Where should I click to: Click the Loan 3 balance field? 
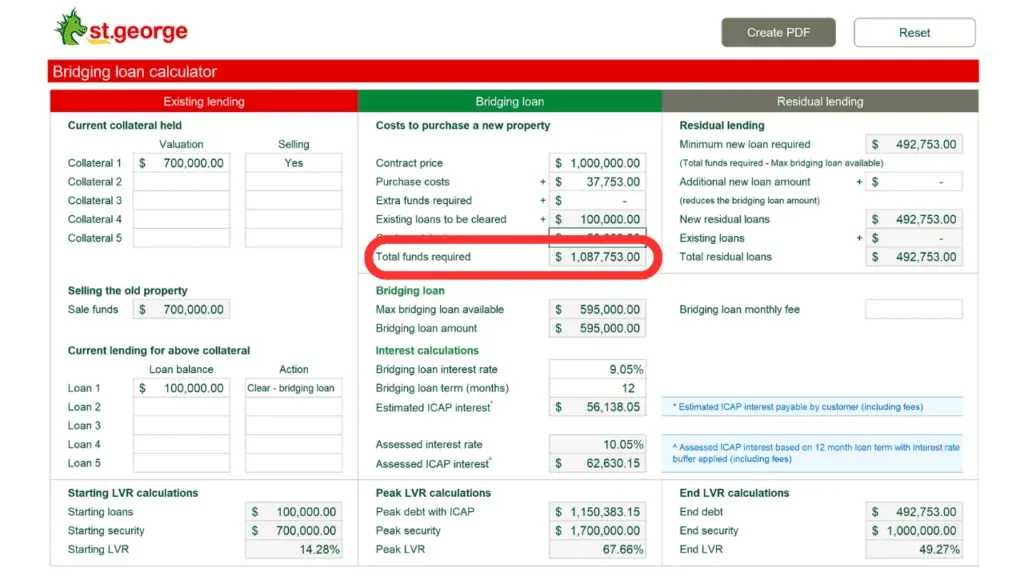click(x=182, y=426)
